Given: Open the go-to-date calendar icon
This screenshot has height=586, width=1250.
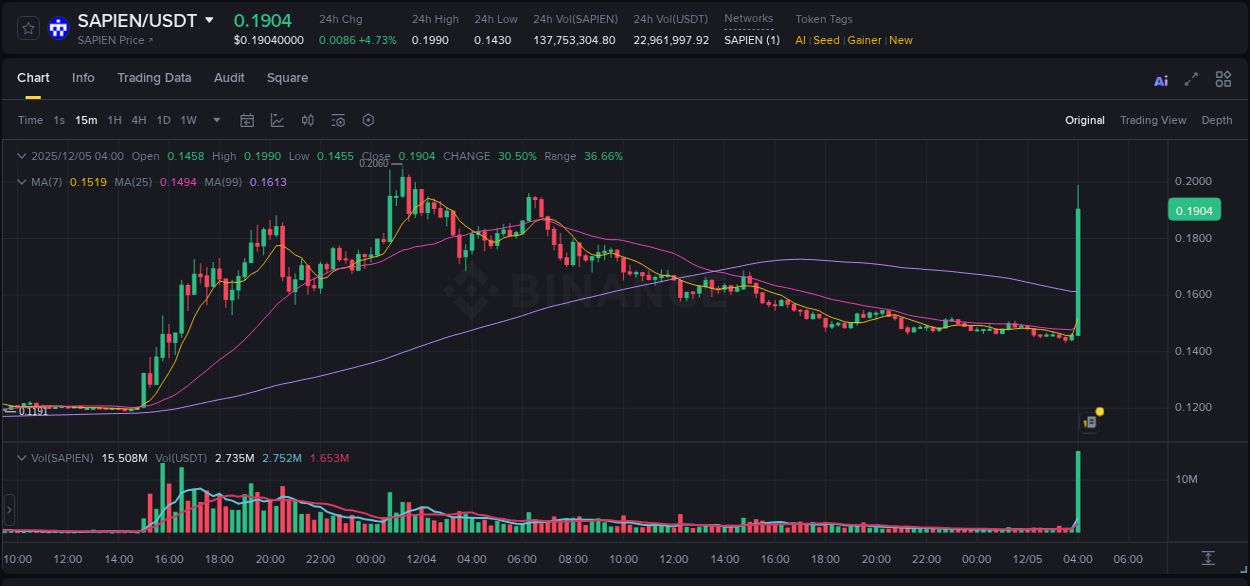Looking at the screenshot, I should 247,120.
